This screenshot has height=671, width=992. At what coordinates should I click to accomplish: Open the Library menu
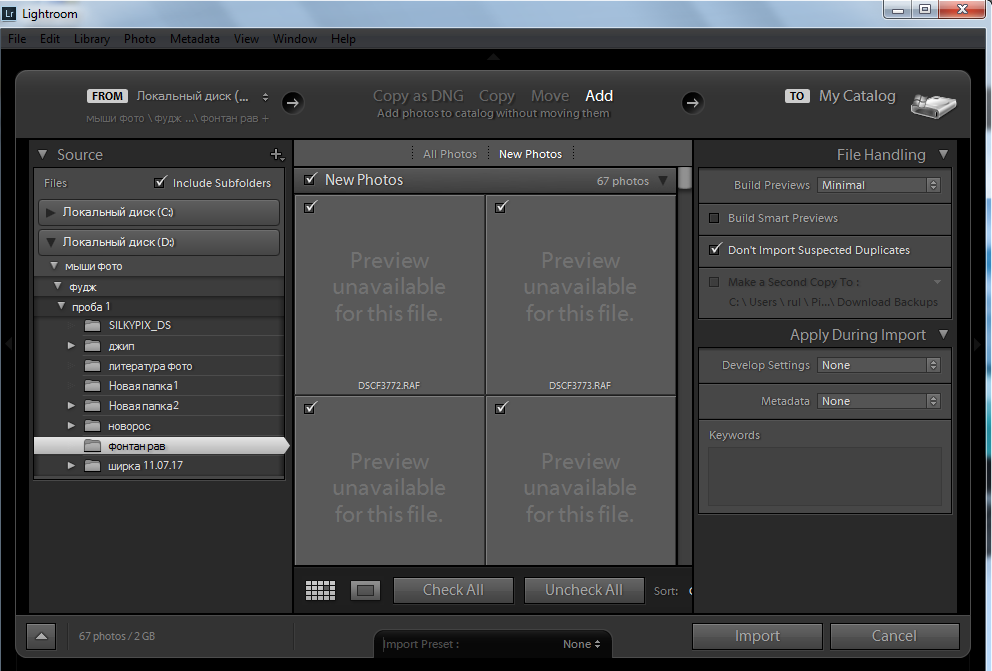92,39
